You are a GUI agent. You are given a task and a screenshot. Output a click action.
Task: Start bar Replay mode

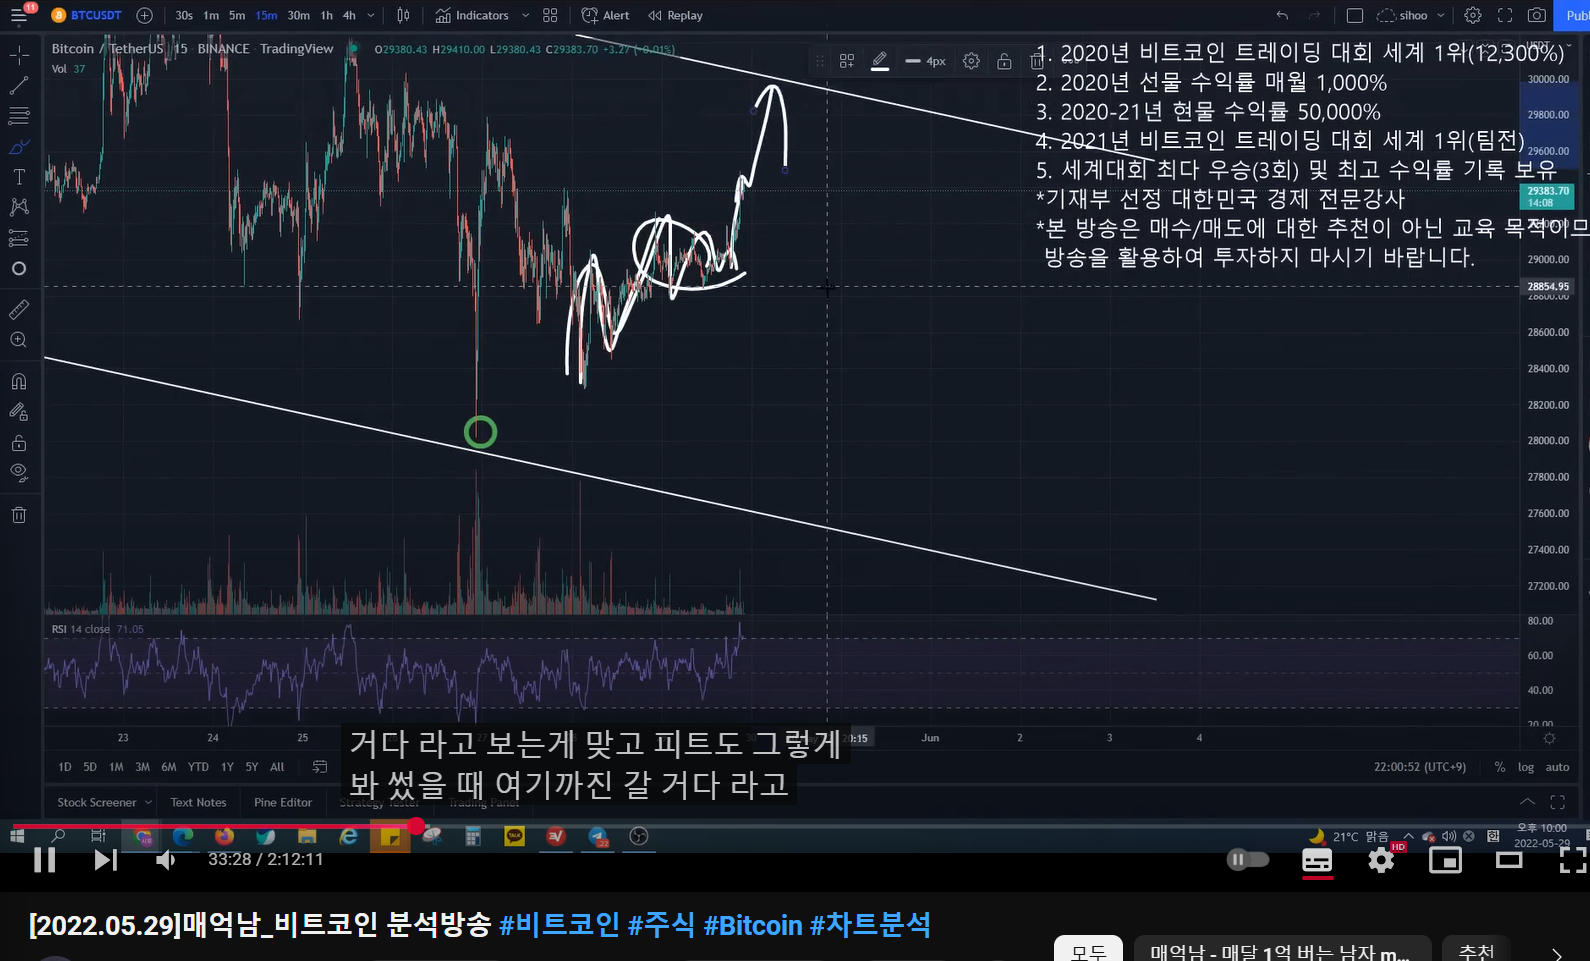click(x=676, y=15)
